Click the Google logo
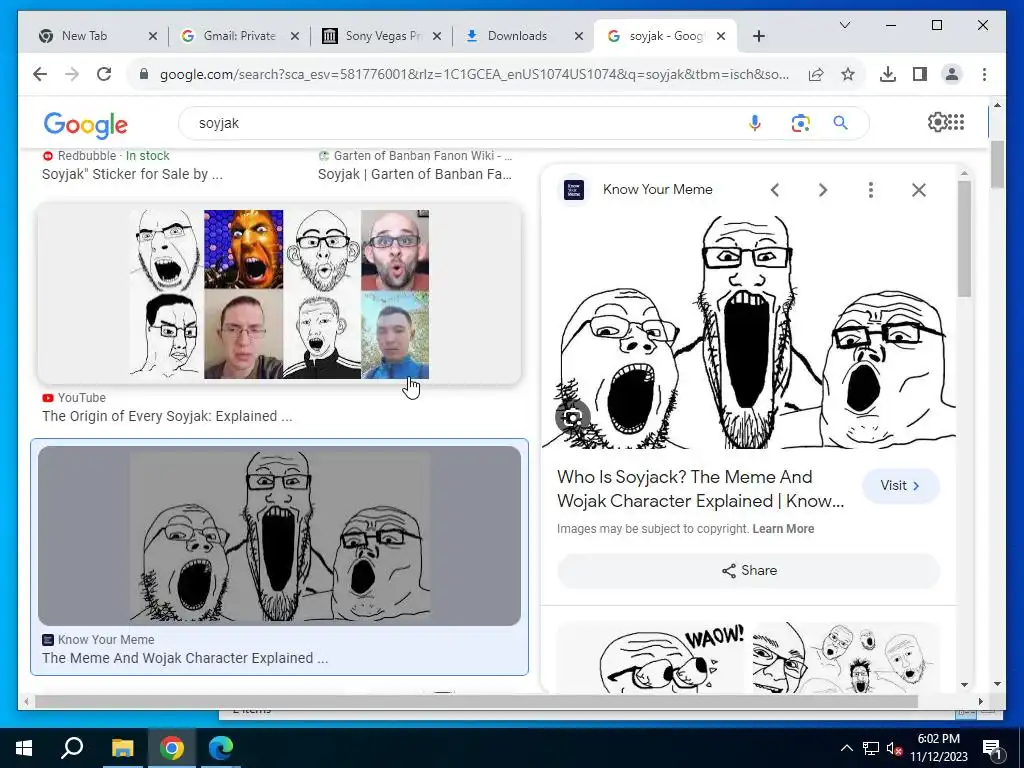Screen dimensions: 1024x768 tap(86, 124)
